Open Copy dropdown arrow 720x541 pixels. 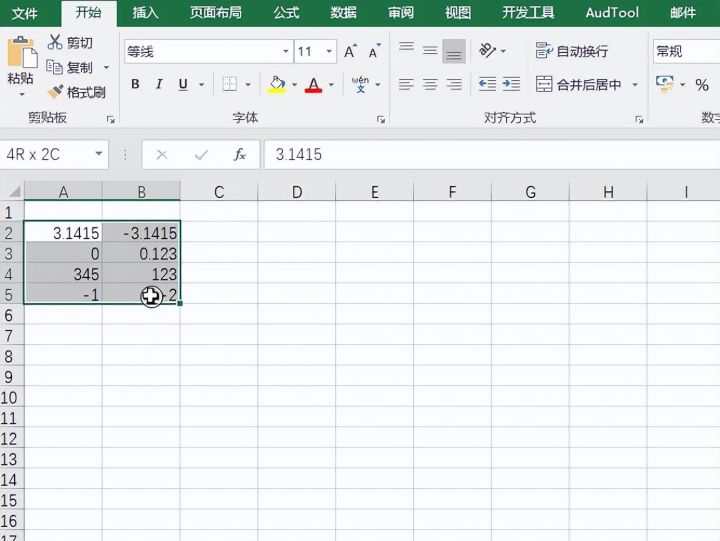tap(107, 68)
